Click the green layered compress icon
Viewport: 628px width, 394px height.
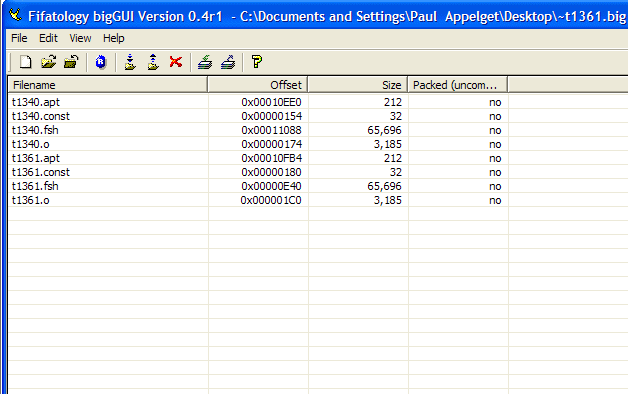205,62
